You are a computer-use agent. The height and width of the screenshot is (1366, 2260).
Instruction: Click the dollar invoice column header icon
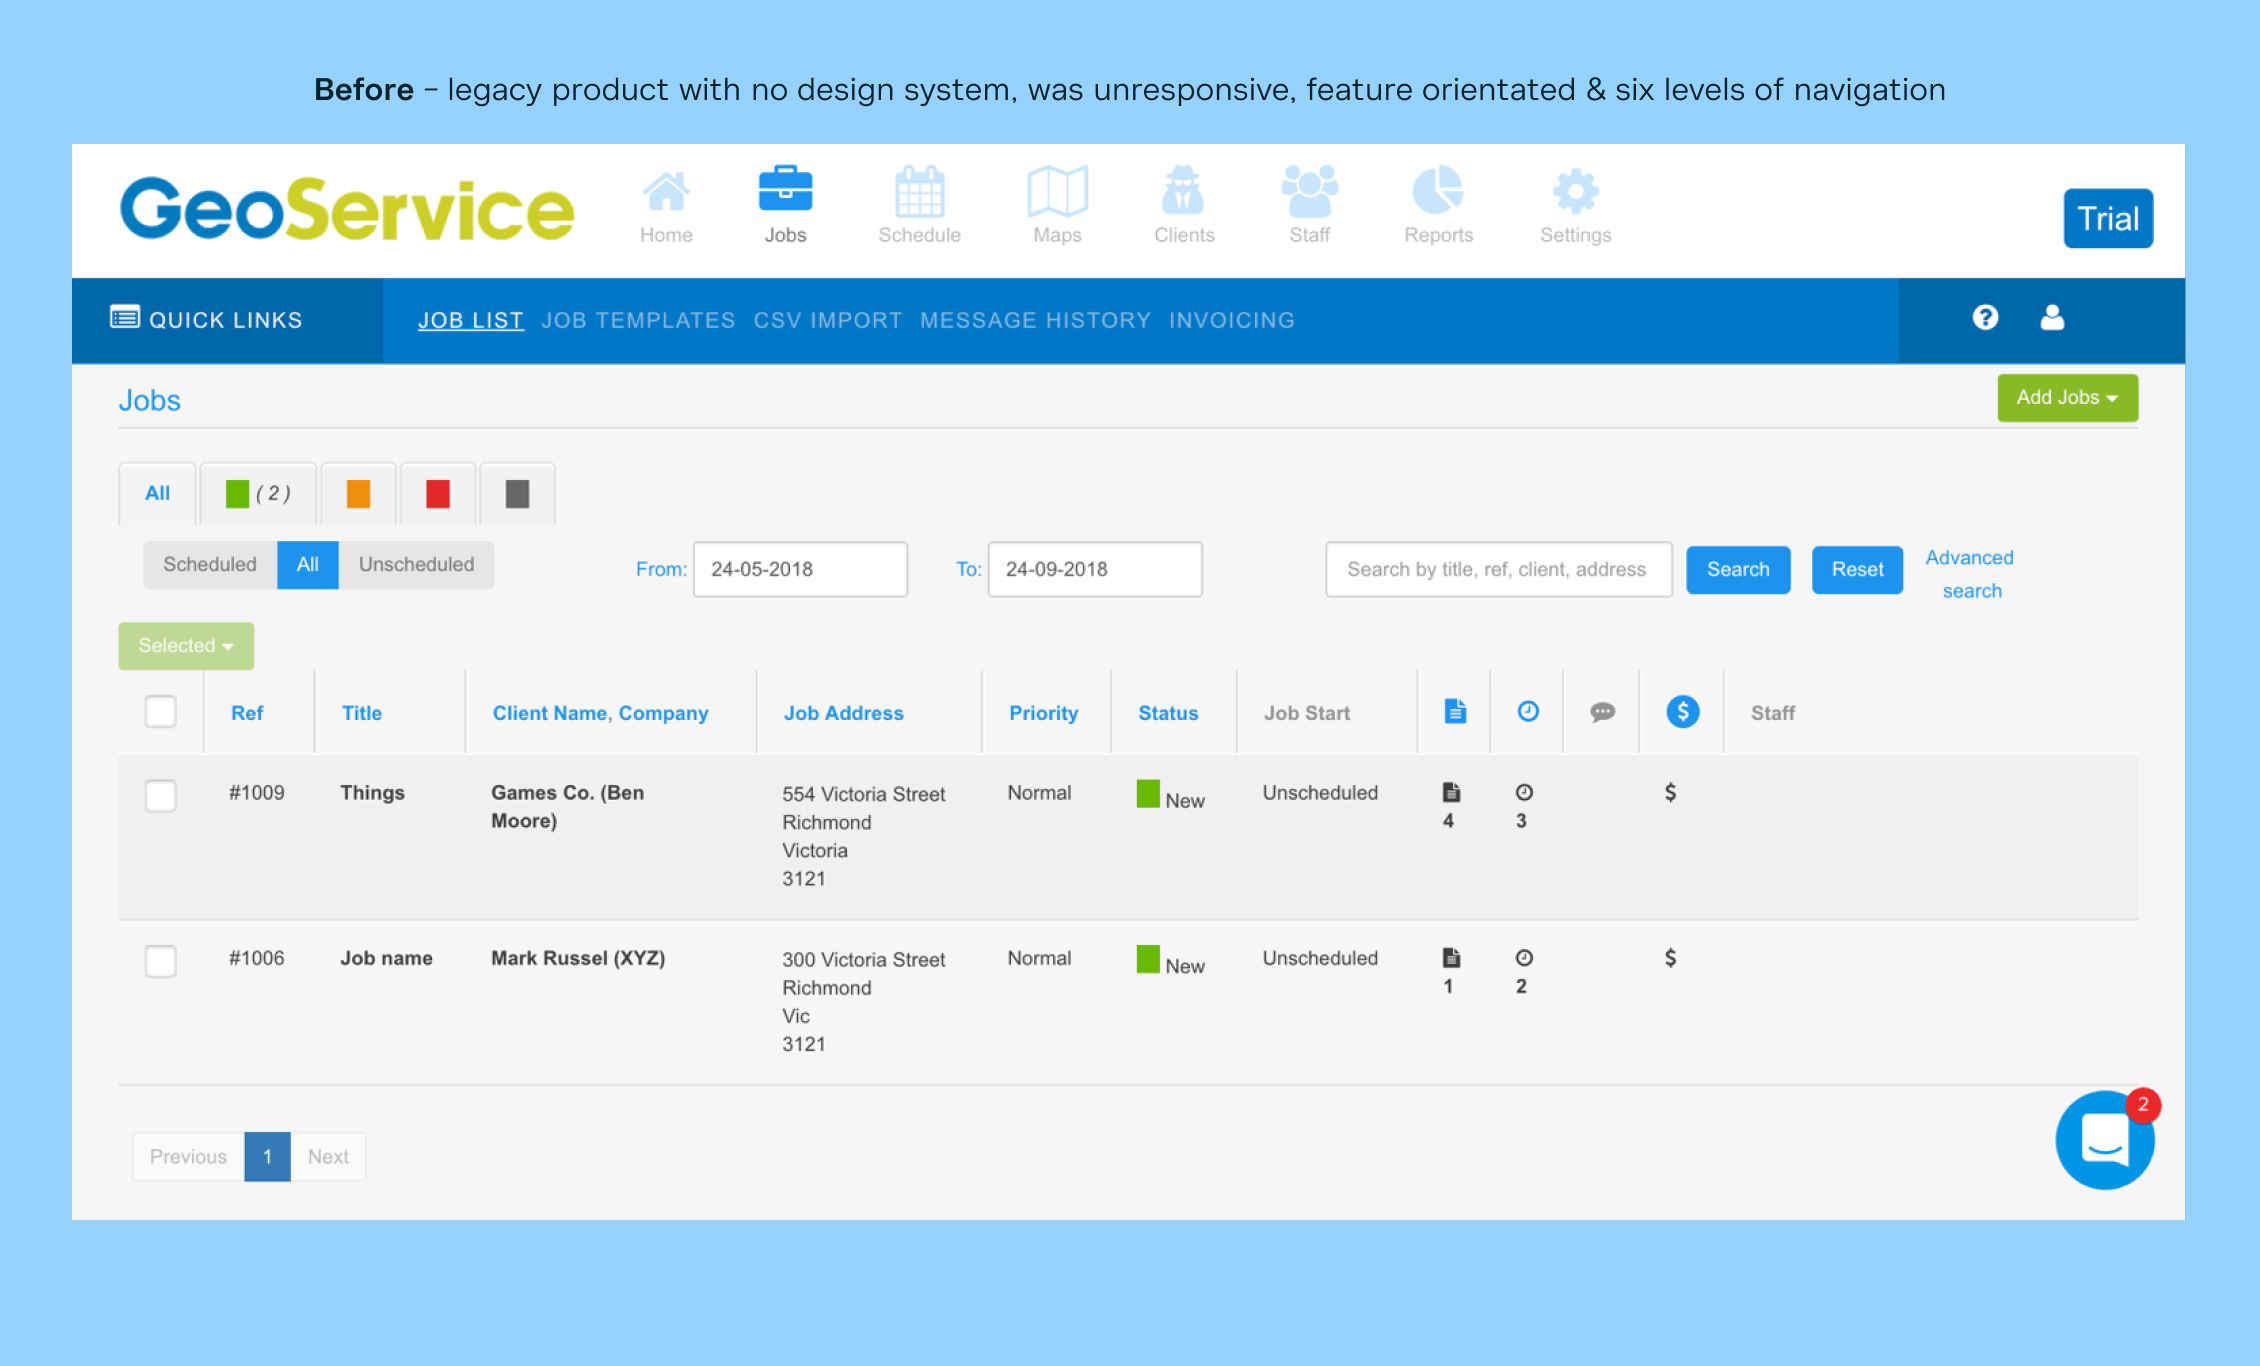coord(1683,711)
